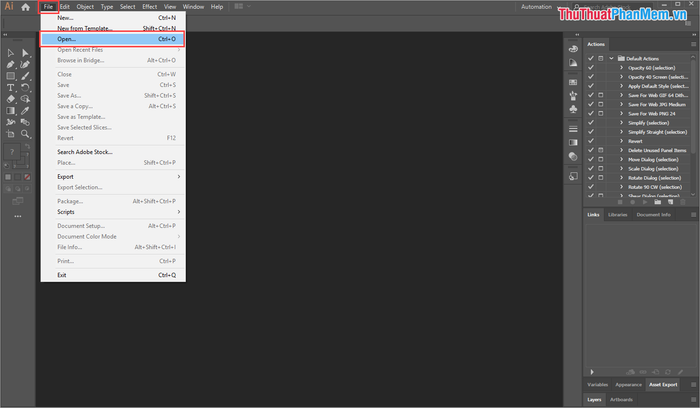Viewport: 700px width, 408px height.
Task: Expand Save For Web GIF 64 action
Action: tap(621, 95)
